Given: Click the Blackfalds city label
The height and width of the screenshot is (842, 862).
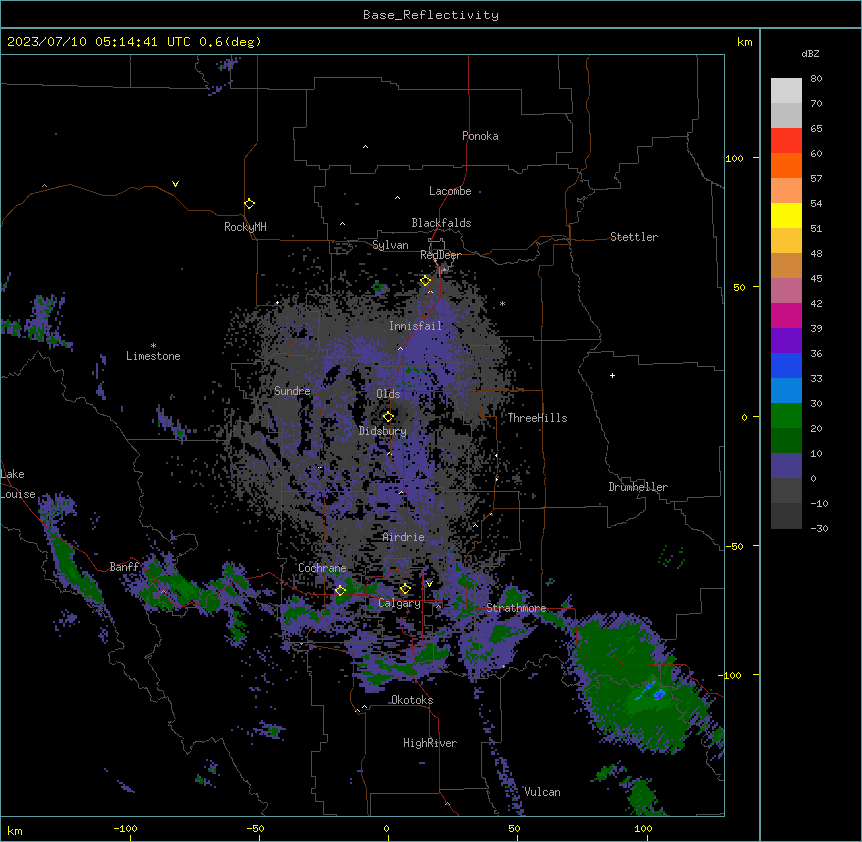Looking at the screenshot, I should (x=441, y=223).
